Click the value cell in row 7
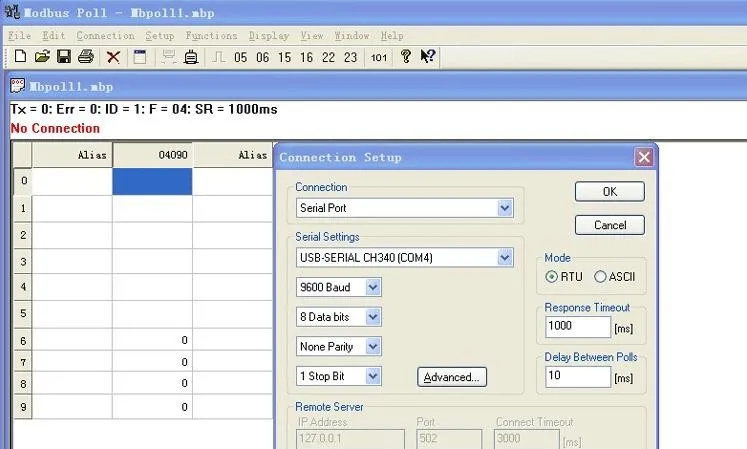This screenshot has height=449, width=747. click(152, 362)
